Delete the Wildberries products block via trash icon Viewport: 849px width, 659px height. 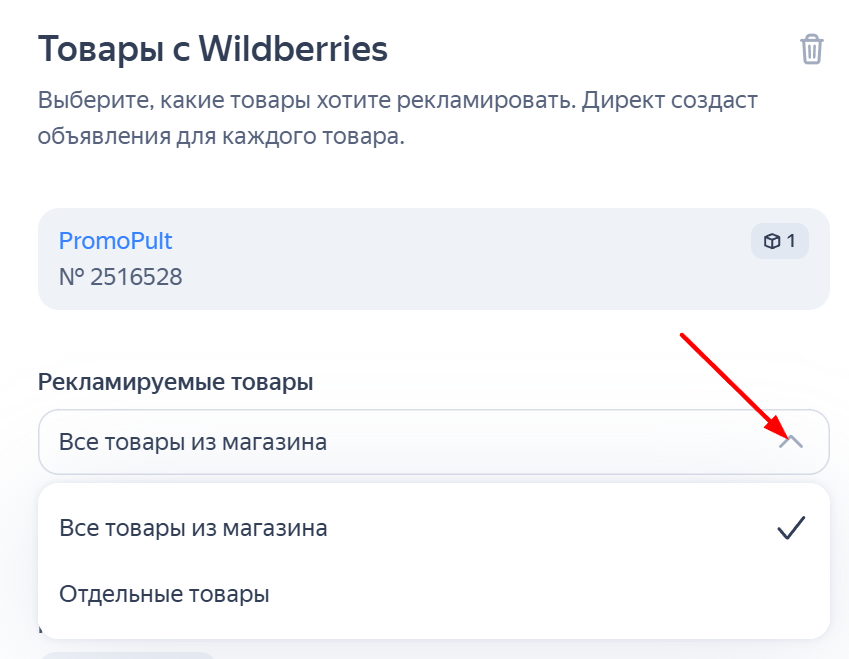pos(812,49)
